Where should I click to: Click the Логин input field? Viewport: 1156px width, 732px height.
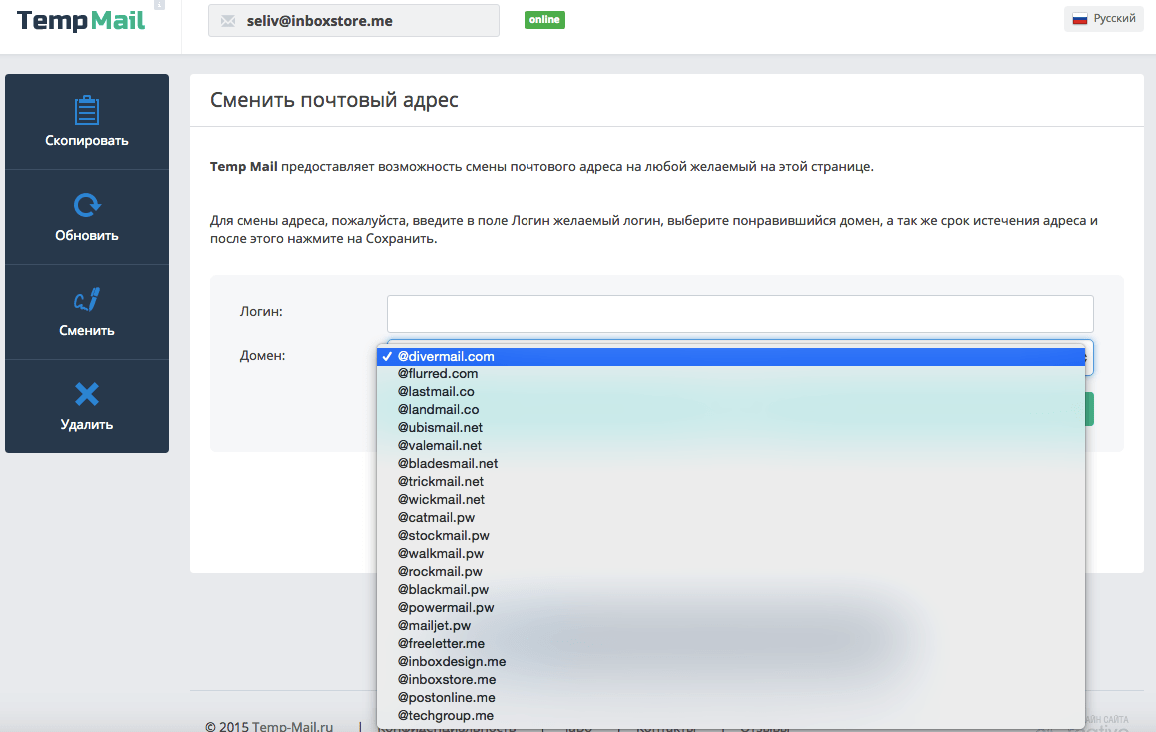click(x=740, y=314)
